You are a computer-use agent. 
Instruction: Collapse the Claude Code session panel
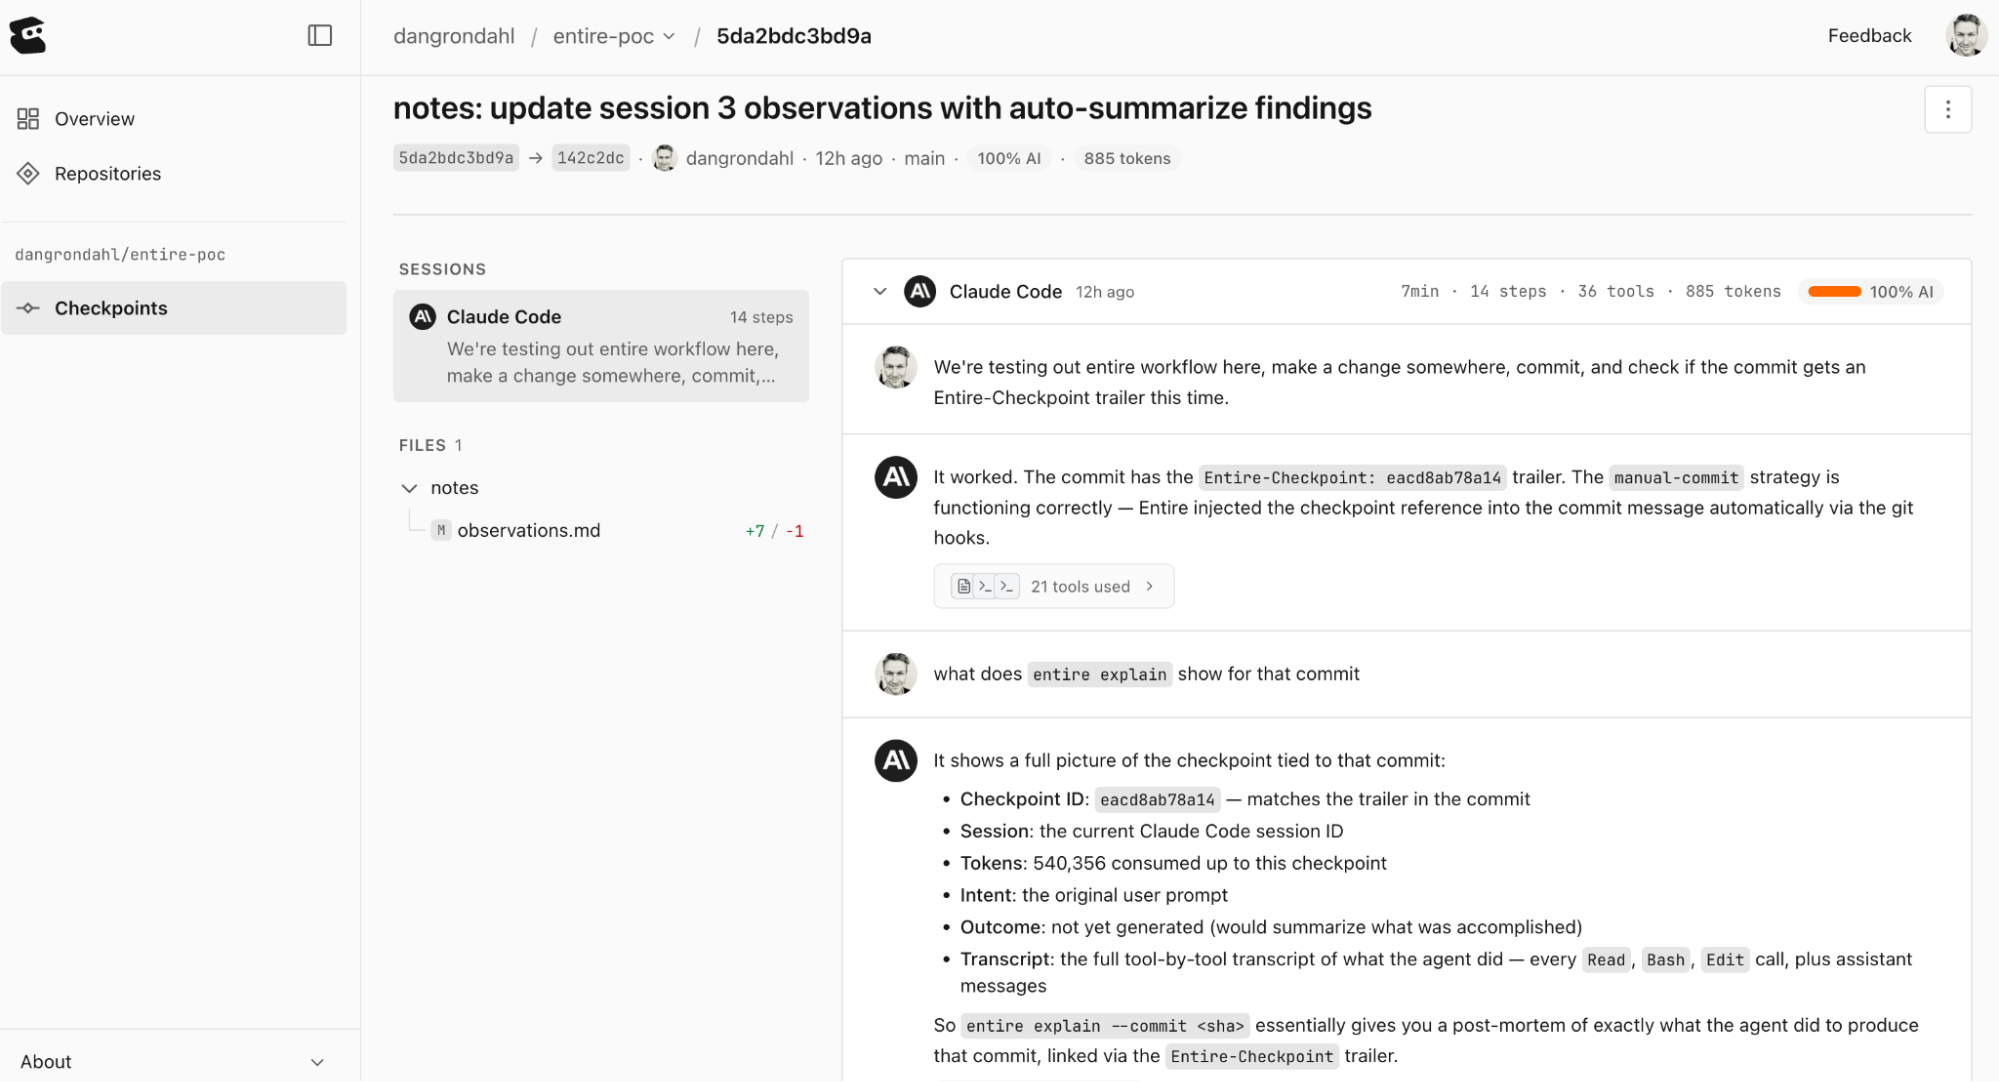click(x=880, y=292)
